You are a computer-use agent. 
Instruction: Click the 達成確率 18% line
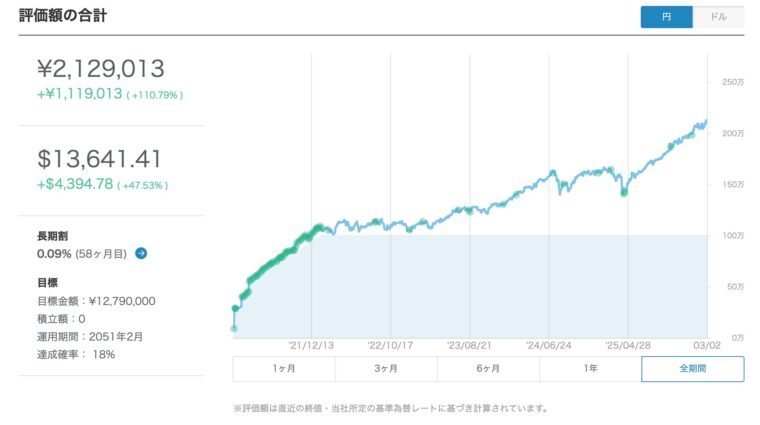[76, 355]
